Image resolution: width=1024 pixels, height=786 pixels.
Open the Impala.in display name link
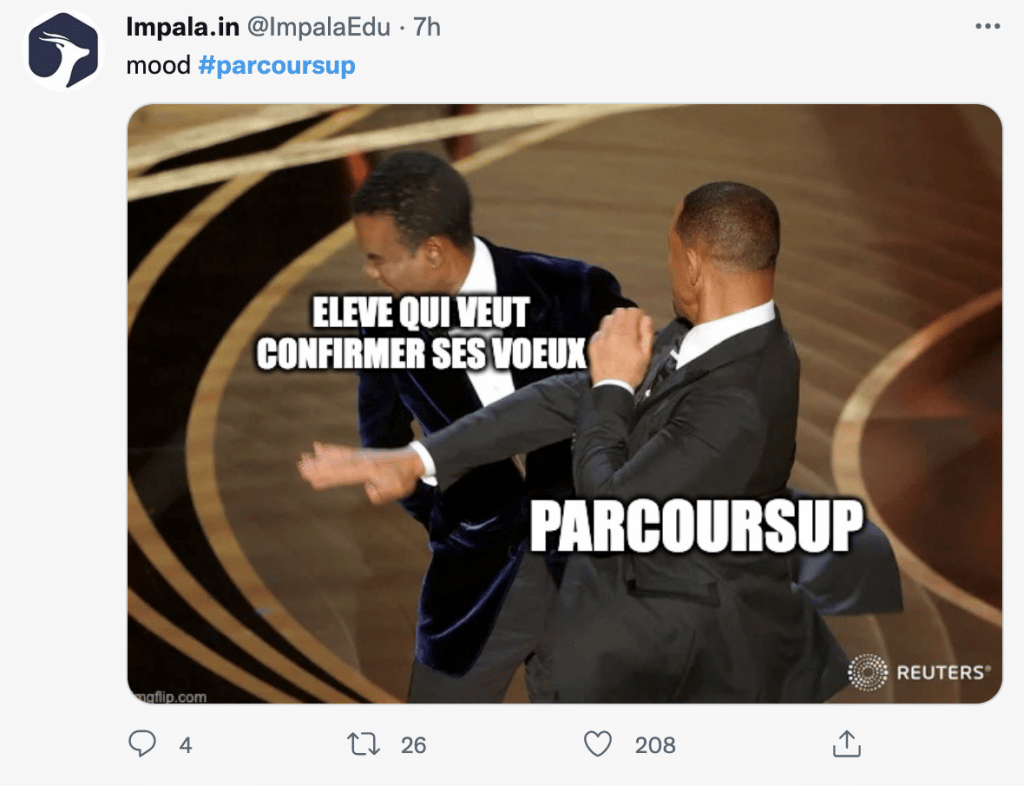pyautogui.click(x=182, y=27)
